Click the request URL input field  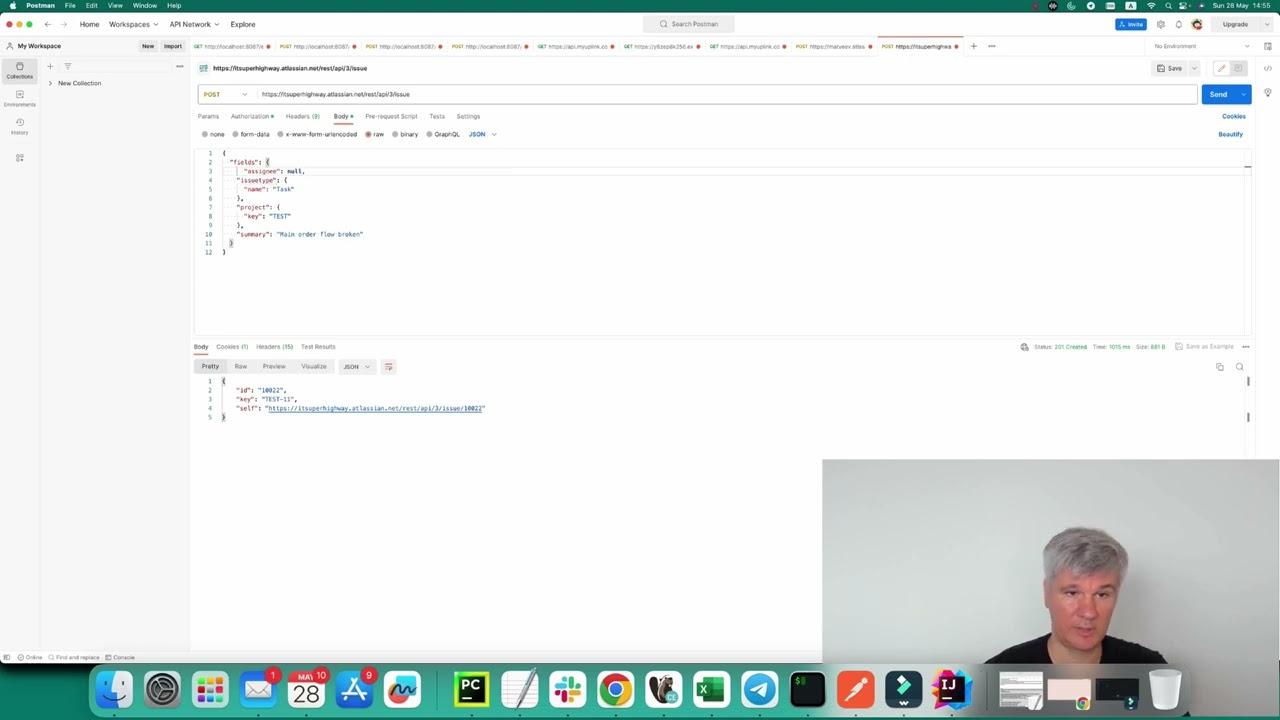(x=725, y=94)
